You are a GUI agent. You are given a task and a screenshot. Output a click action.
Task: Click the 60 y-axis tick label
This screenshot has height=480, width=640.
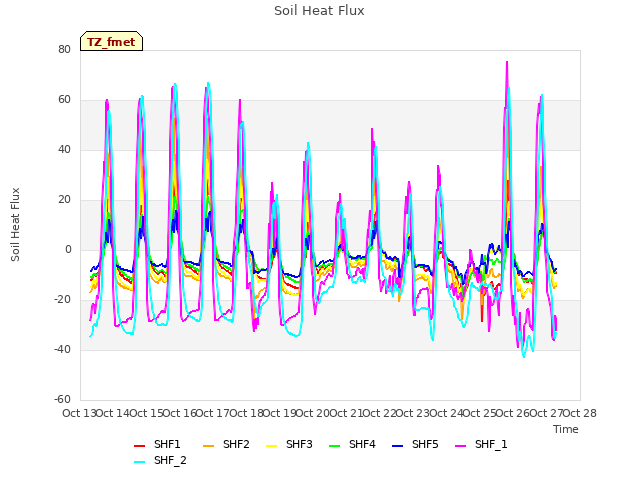(64, 100)
